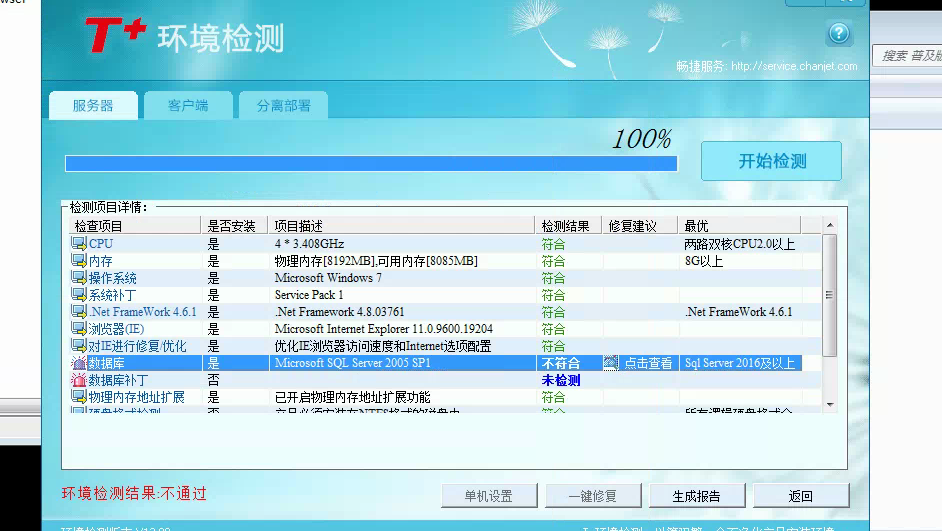Select Service Pack 1 description
This screenshot has height=531, width=942.
pos(309,295)
